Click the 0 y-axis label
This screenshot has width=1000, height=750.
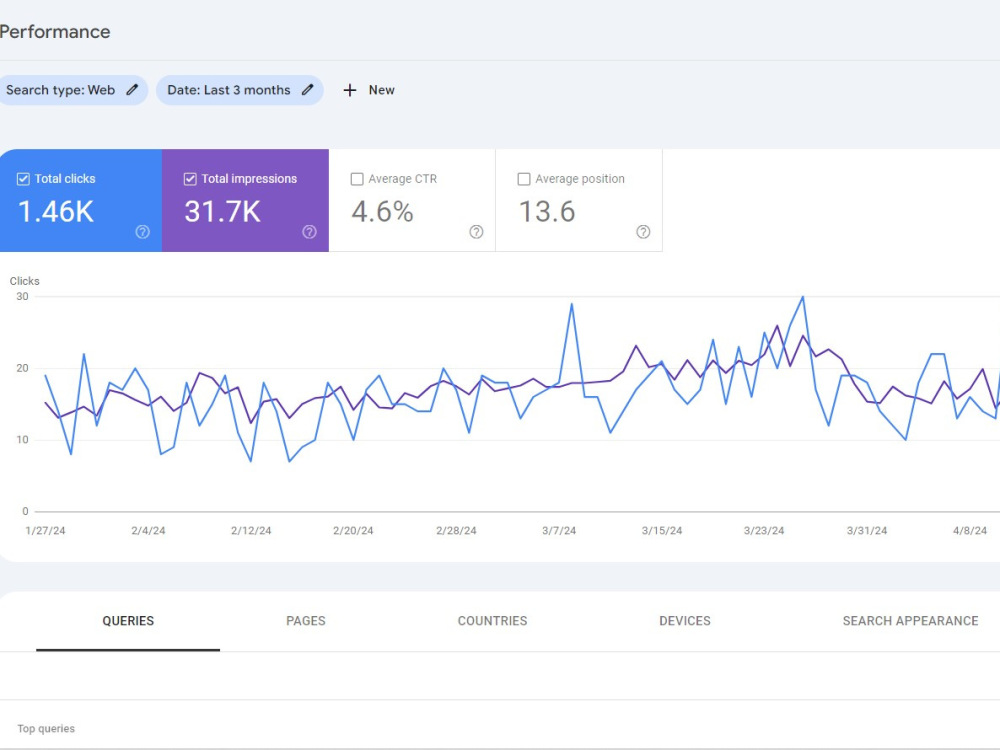pos(26,511)
